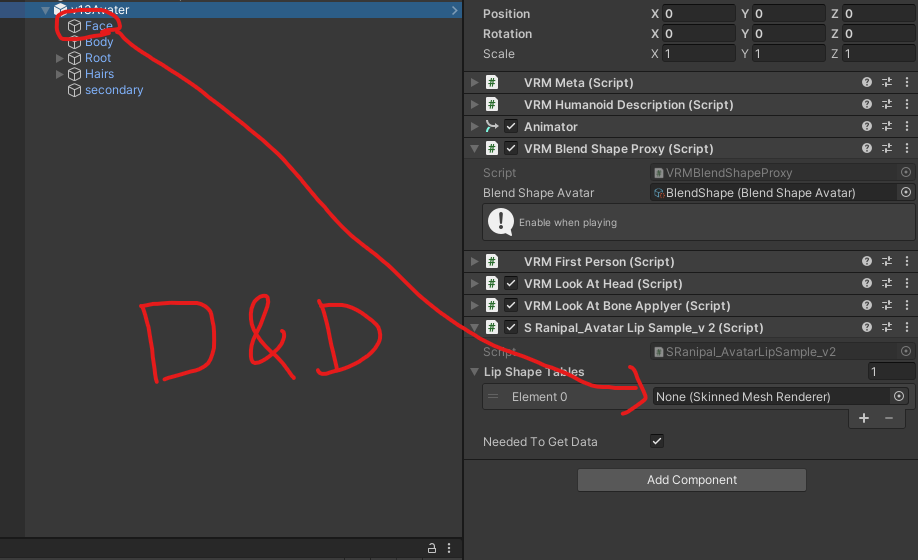Click the Position X input field
This screenshot has height=560, width=918.
tap(698, 13)
